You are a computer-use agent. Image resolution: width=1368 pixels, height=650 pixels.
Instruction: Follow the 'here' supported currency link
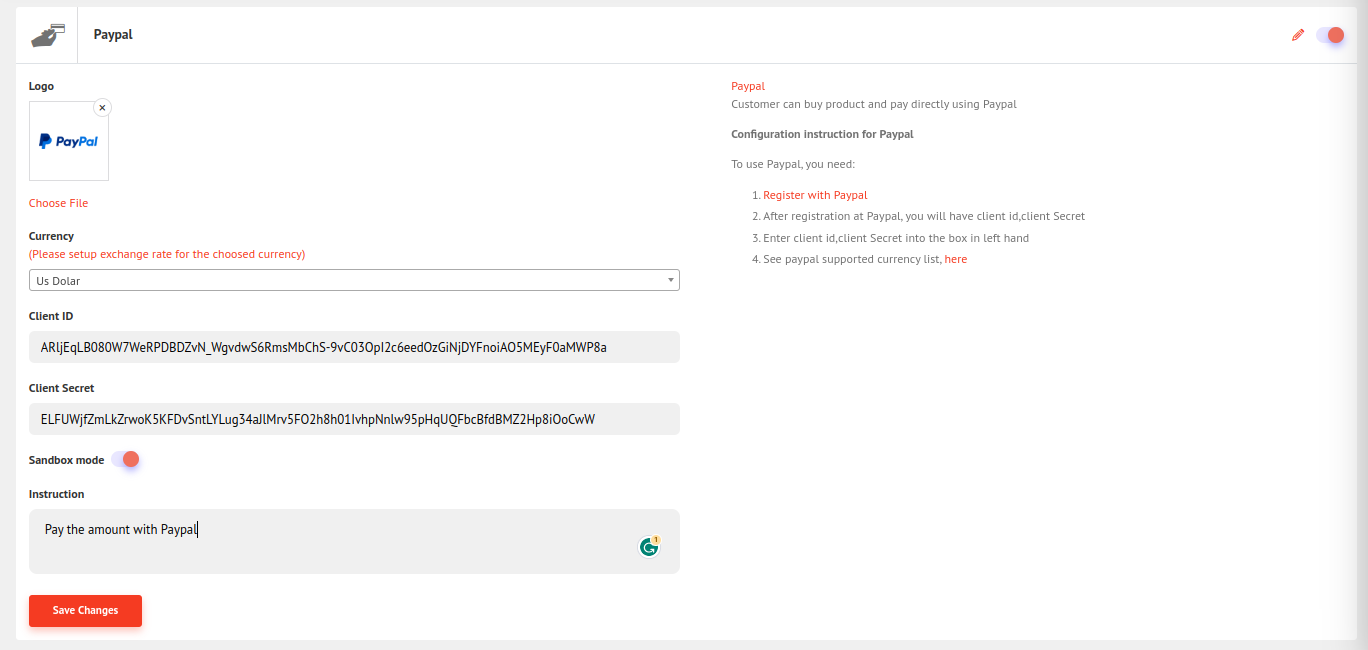point(956,259)
